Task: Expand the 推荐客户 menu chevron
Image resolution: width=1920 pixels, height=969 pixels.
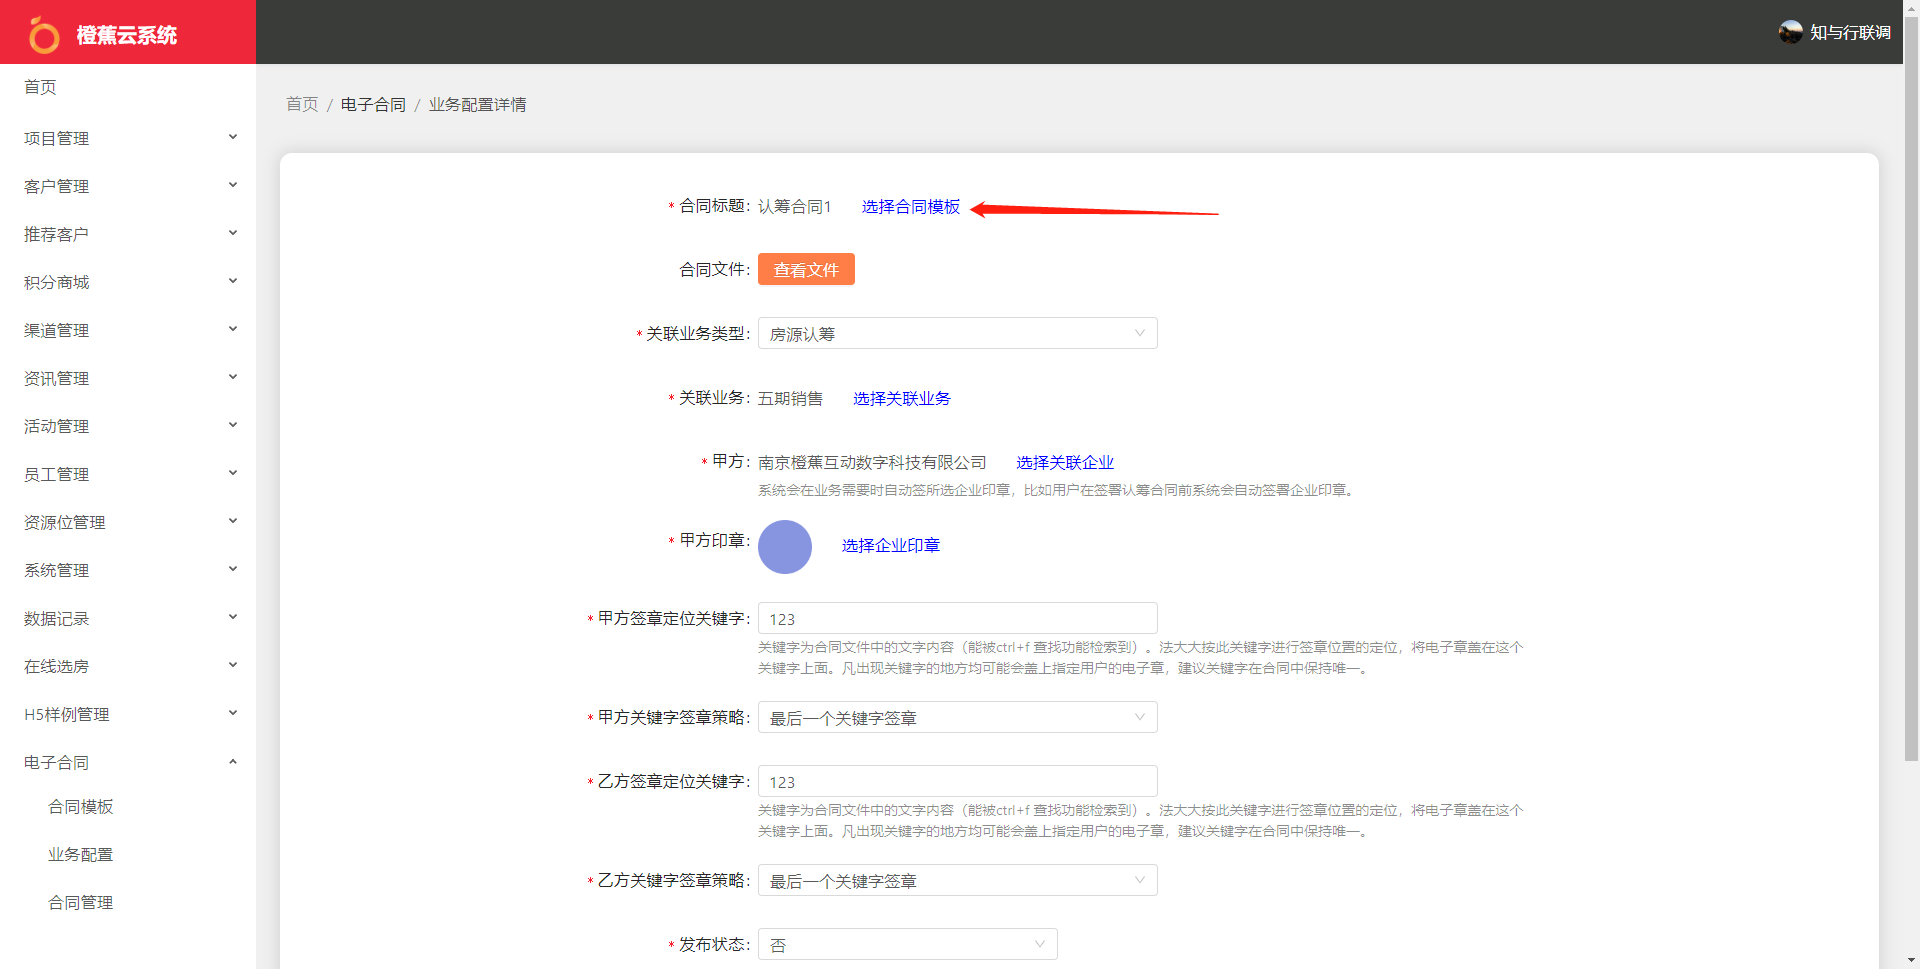Action: (233, 233)
